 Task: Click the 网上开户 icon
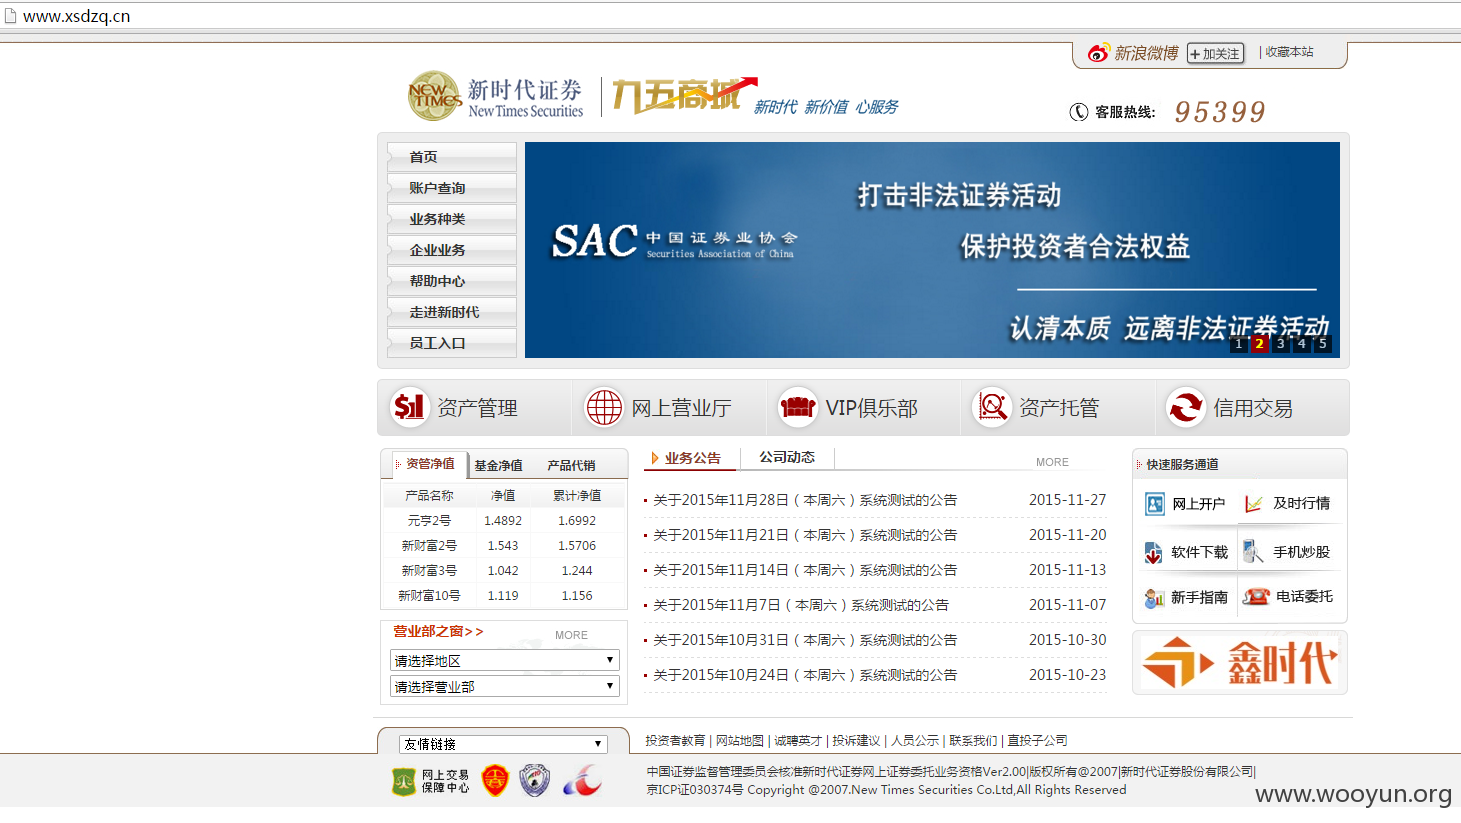click(x=1155, y=504)
